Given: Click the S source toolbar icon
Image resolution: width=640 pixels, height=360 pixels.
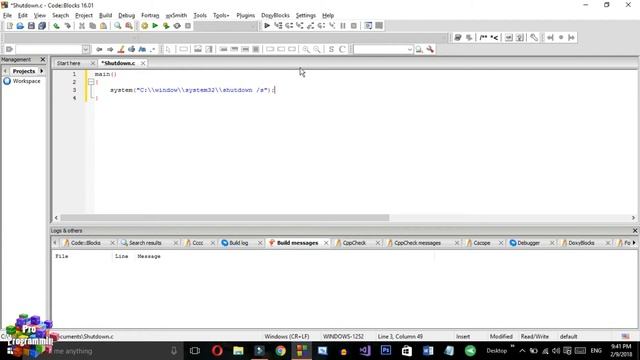Looking at the screenshot, I should [331, 49].
